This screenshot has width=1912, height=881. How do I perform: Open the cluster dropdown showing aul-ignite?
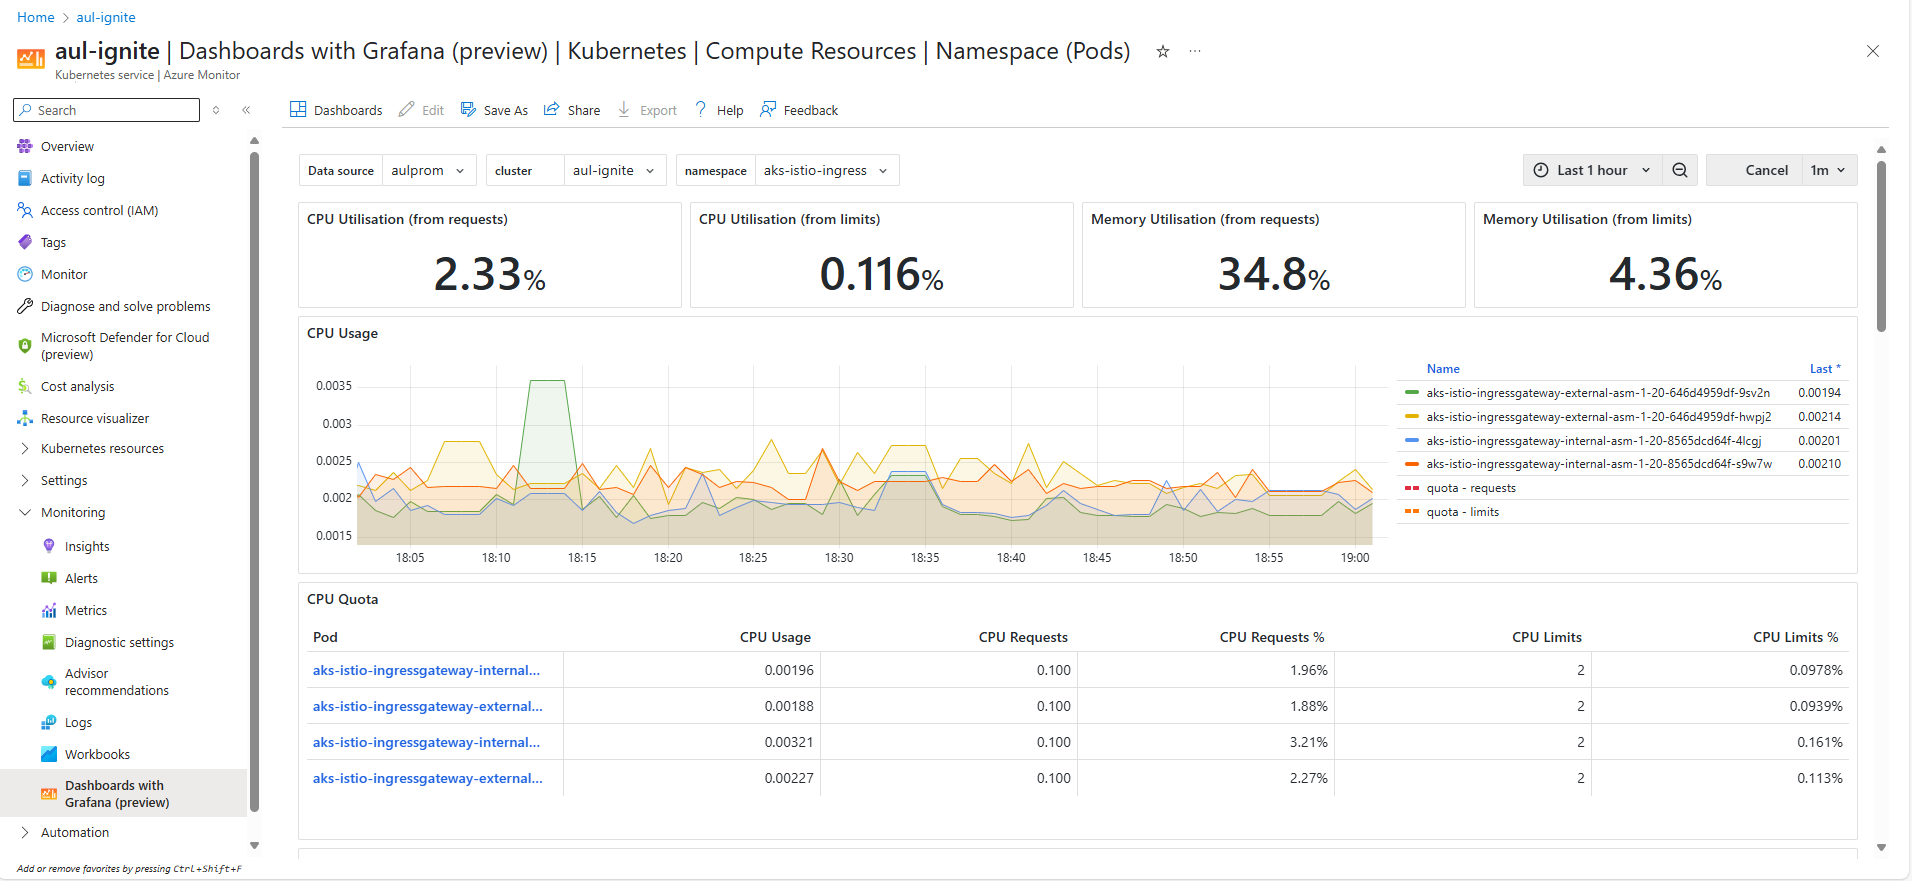pyautogui.click(x=613, y=171)
